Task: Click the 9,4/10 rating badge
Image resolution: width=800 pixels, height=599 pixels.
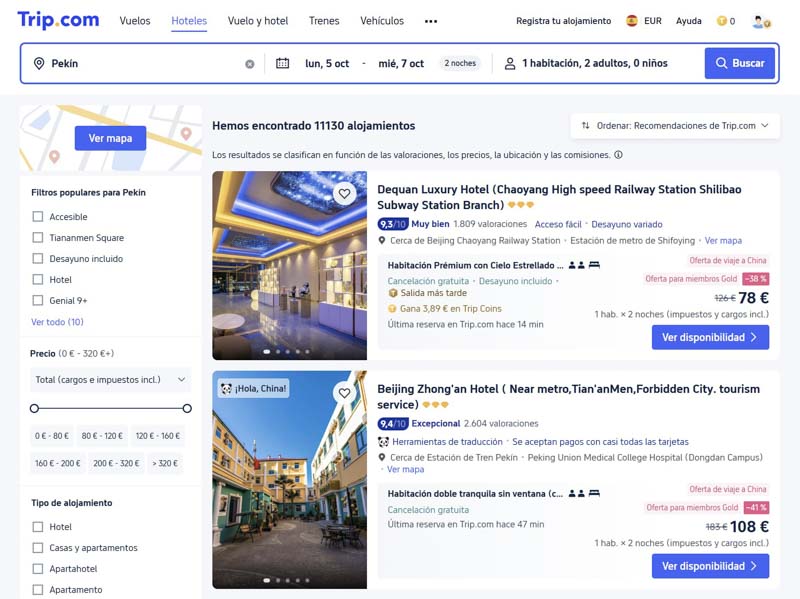Action: [x=392, y=423]
